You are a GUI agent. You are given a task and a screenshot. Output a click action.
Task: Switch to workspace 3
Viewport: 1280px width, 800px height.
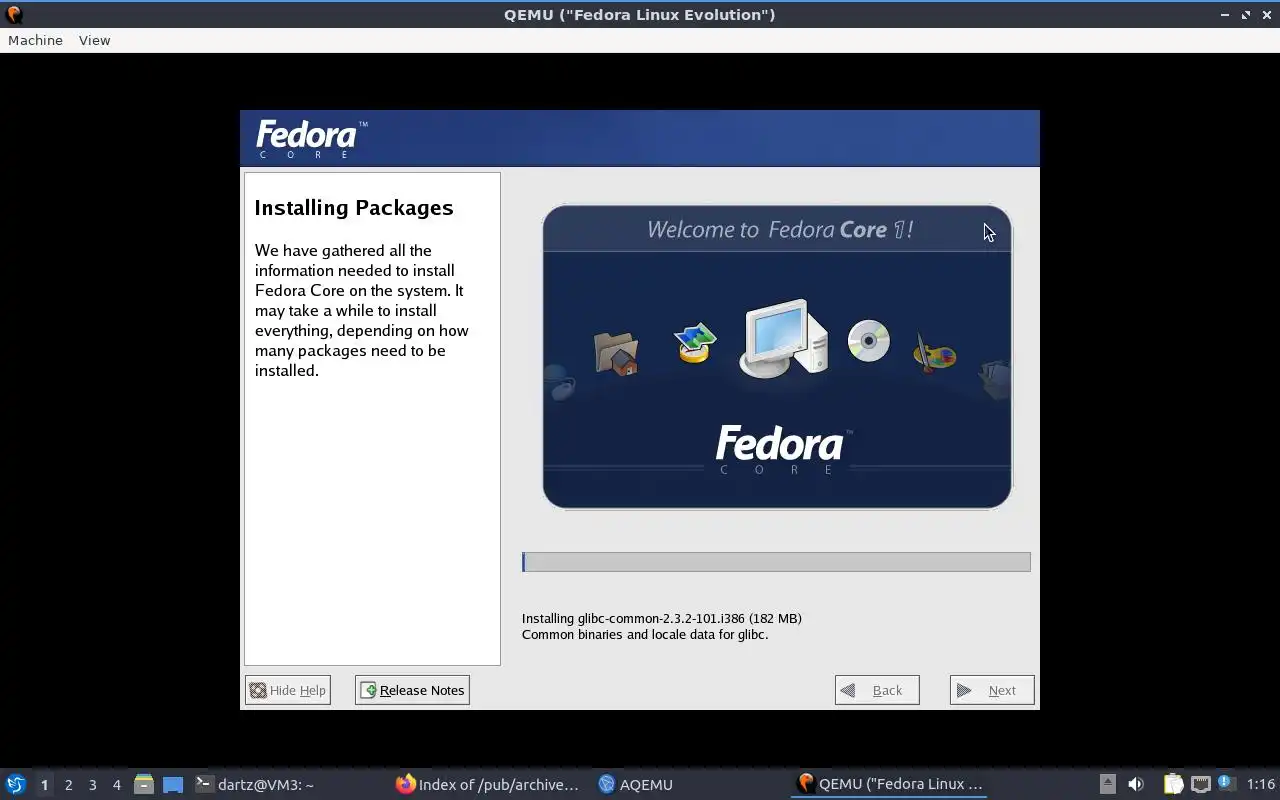coord(92,785)
